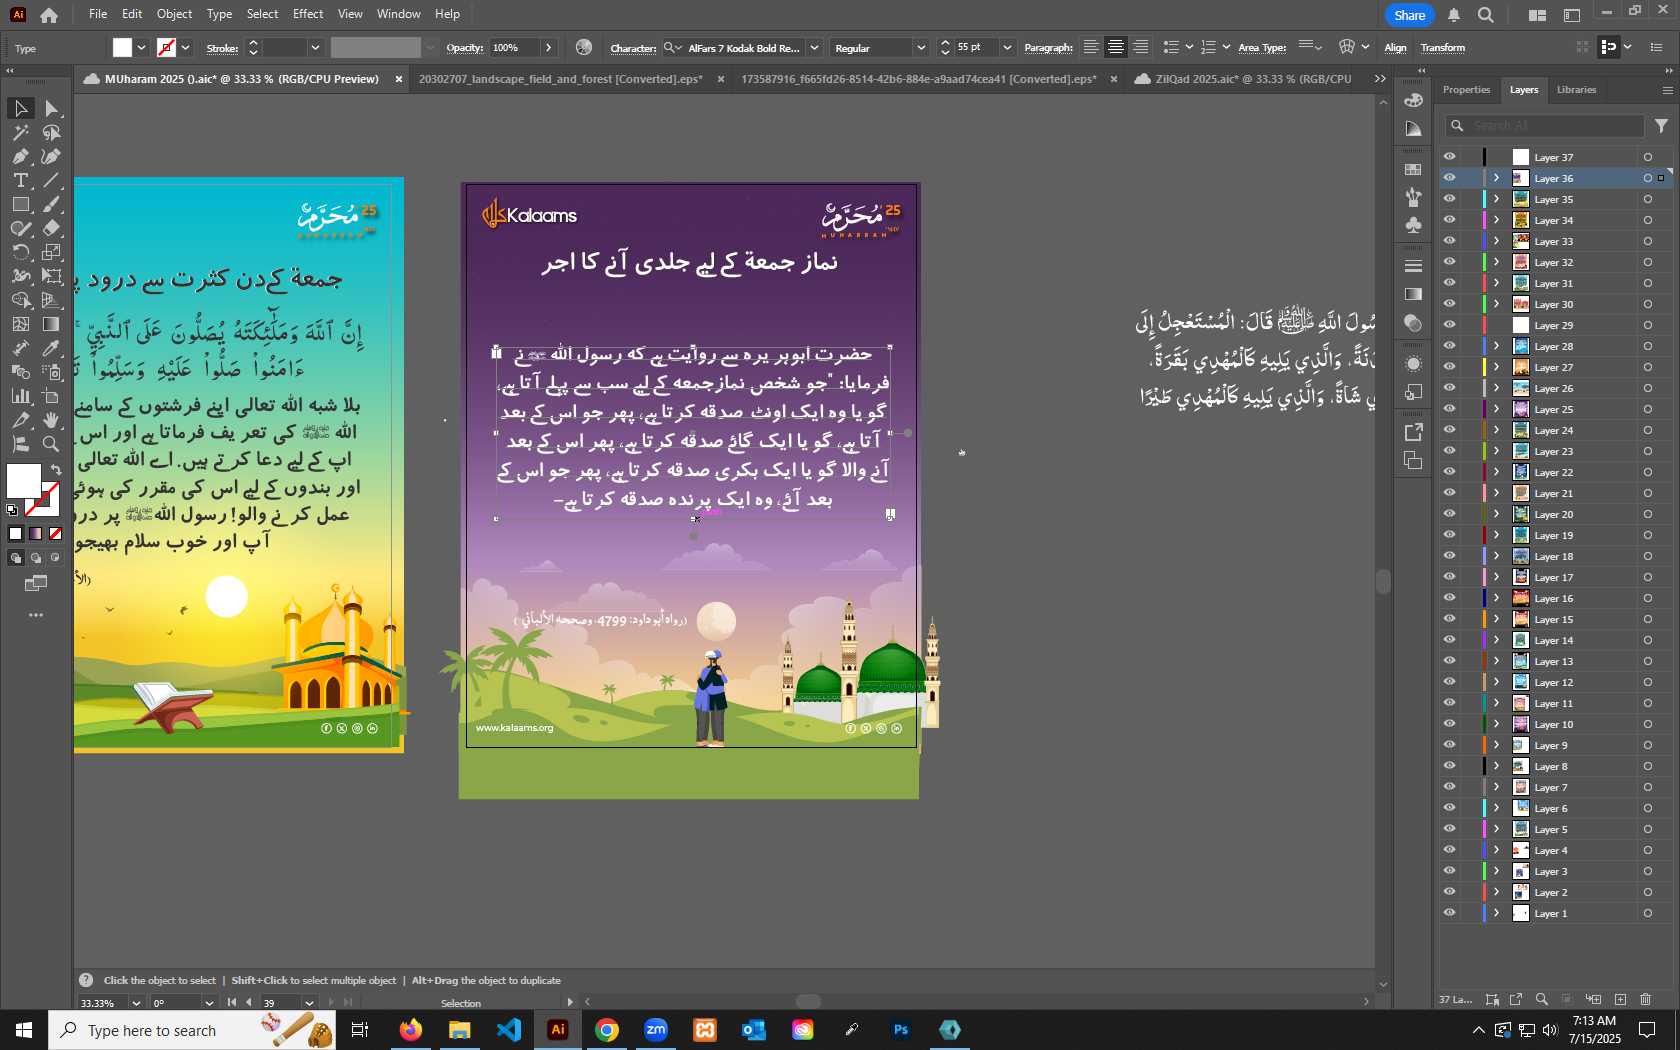
Task: Toggle visibility of Layer 15
Action: pos(1449,619)
